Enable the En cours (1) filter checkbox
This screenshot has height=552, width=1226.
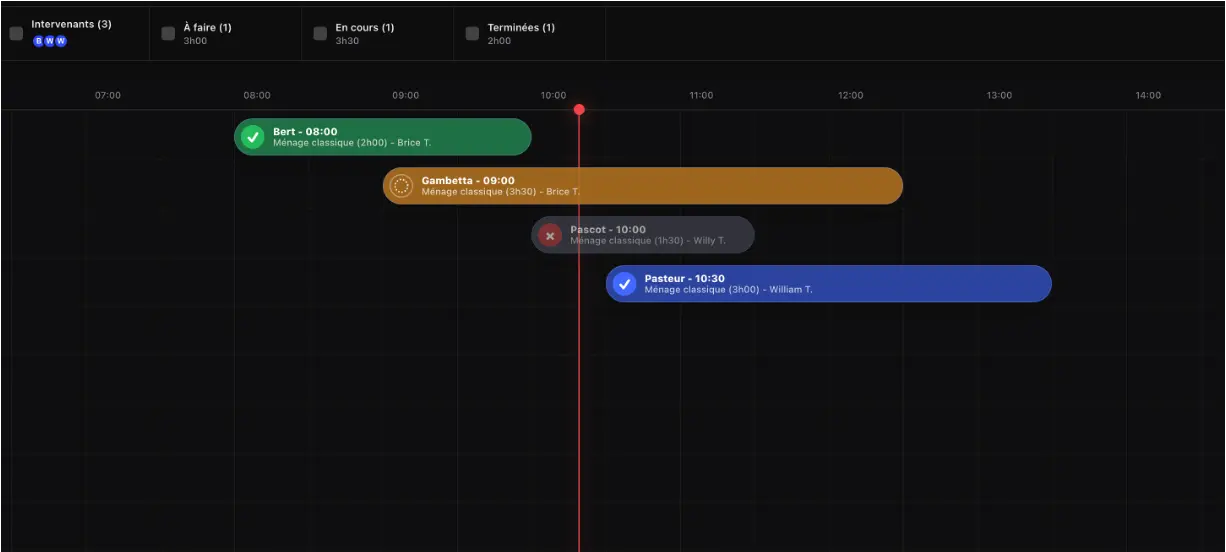coord(320,33)
